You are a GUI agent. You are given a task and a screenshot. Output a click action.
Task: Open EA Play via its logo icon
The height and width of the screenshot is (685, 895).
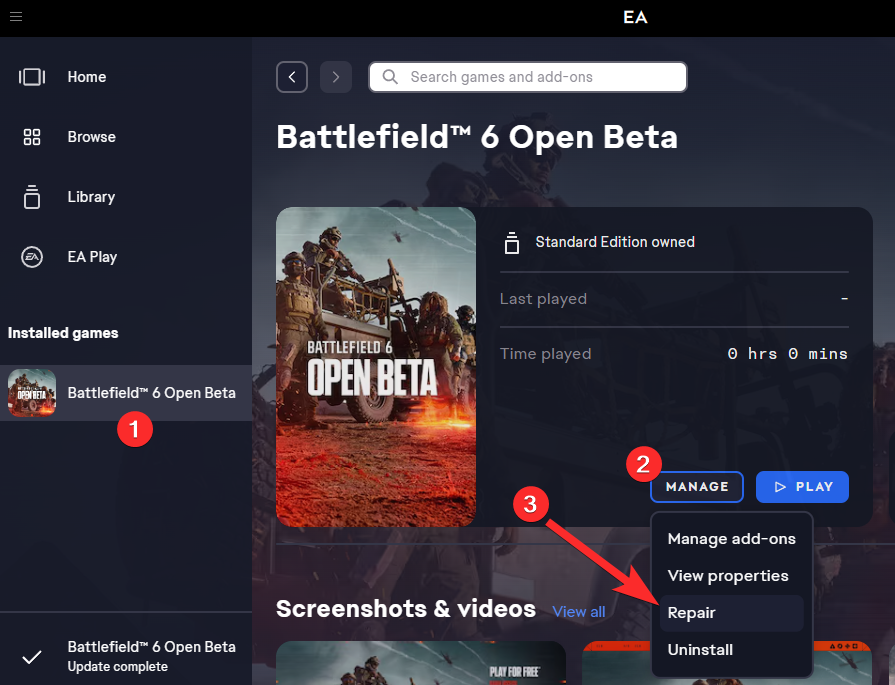[x=32, y=257]
